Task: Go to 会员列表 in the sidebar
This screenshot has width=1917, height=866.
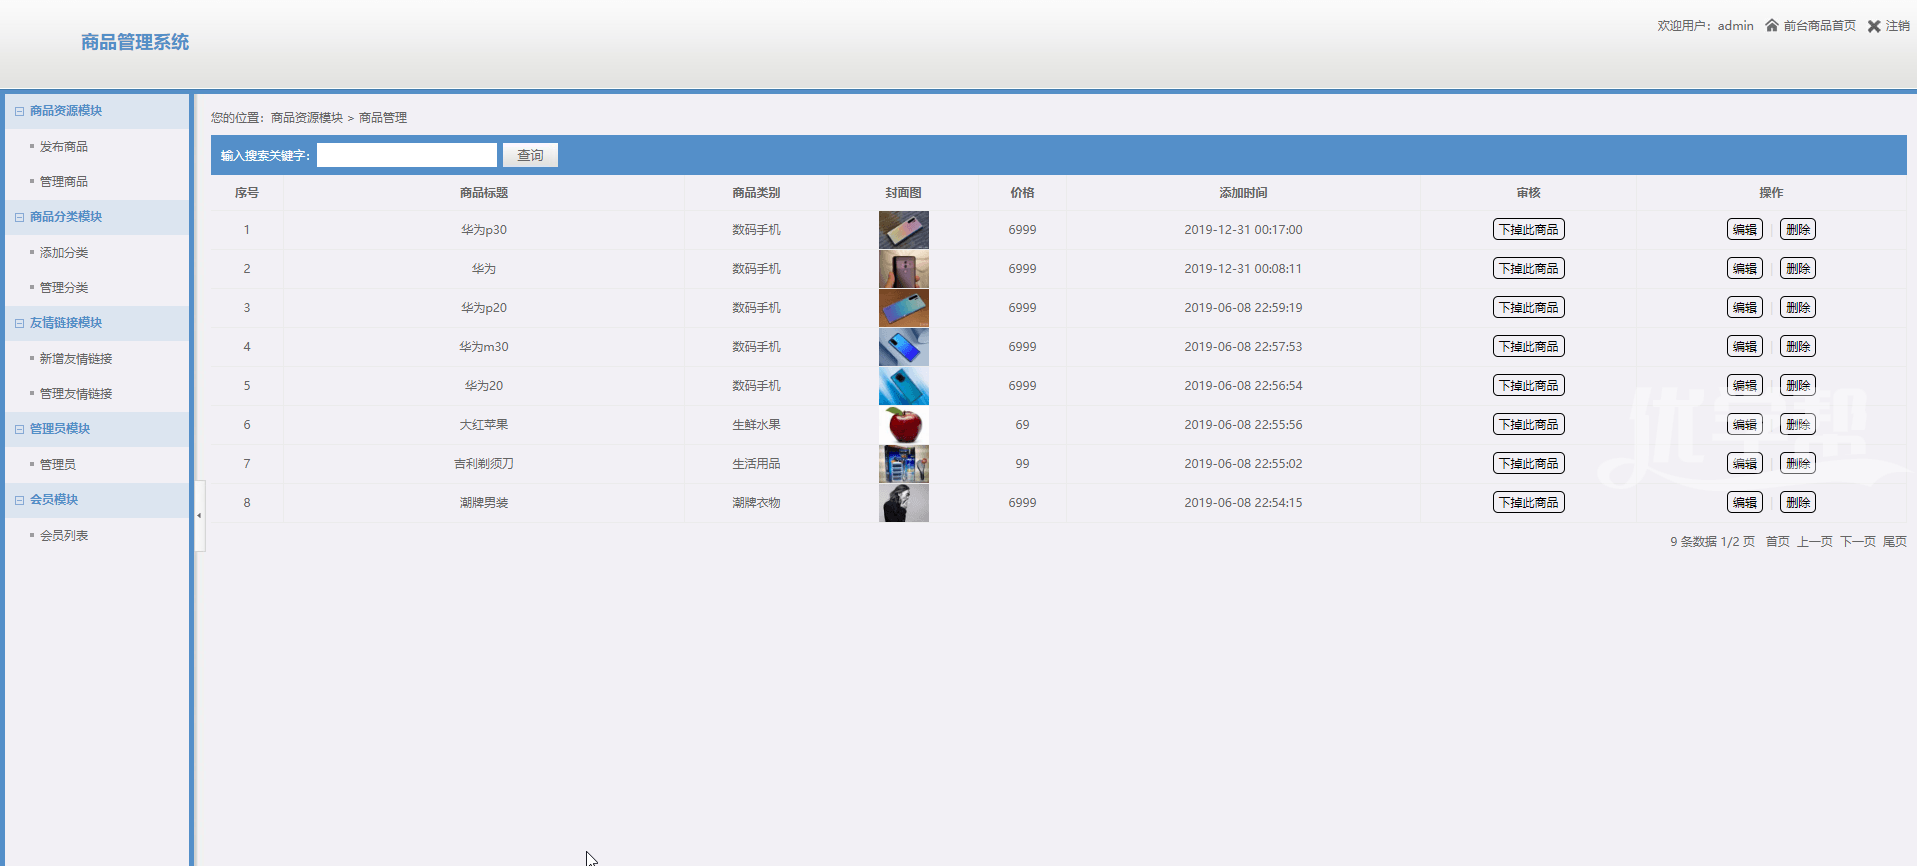Action: point(64,536)
